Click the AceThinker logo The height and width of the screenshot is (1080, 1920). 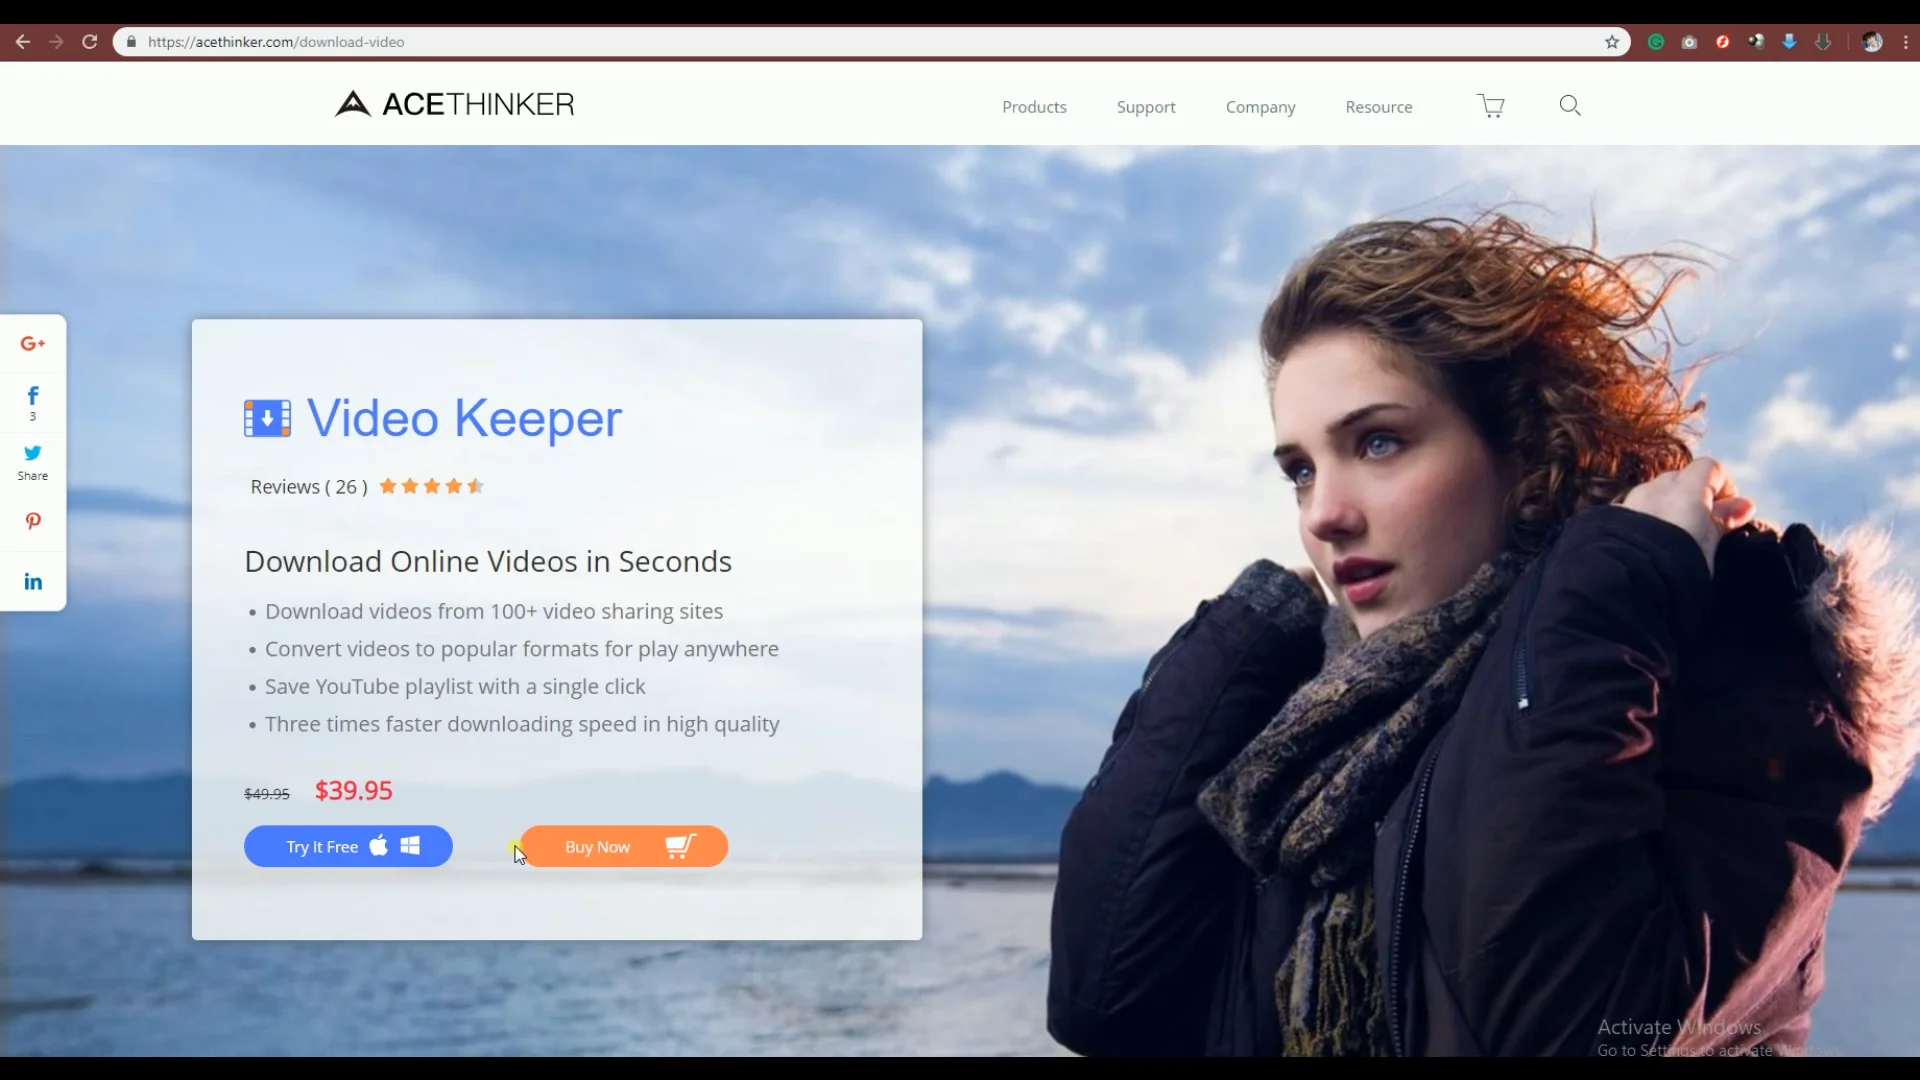point(455,104)
